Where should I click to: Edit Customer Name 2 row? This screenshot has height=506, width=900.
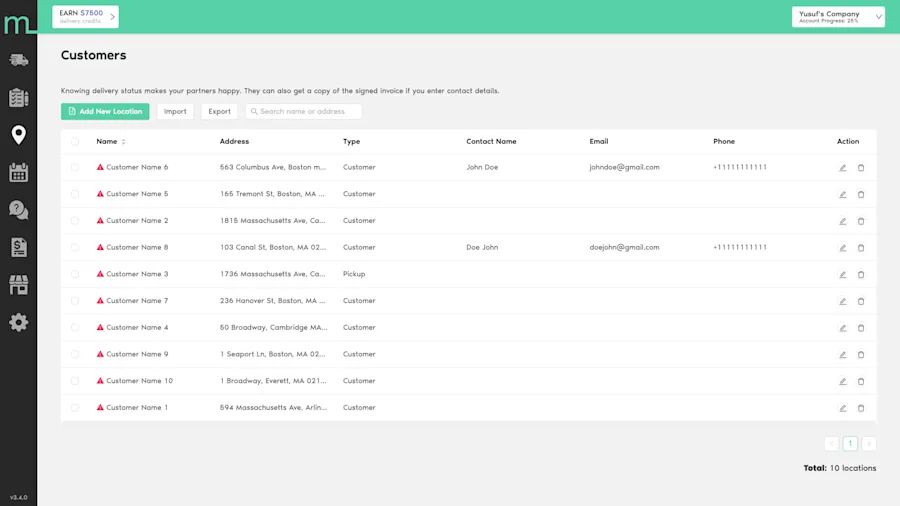pos(843,221)
